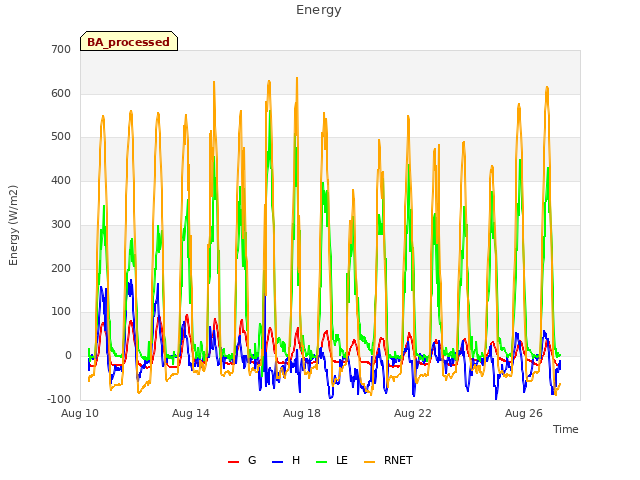
Task: Click the Aug 18 x-axis label
Action: [x=302, y=413]
